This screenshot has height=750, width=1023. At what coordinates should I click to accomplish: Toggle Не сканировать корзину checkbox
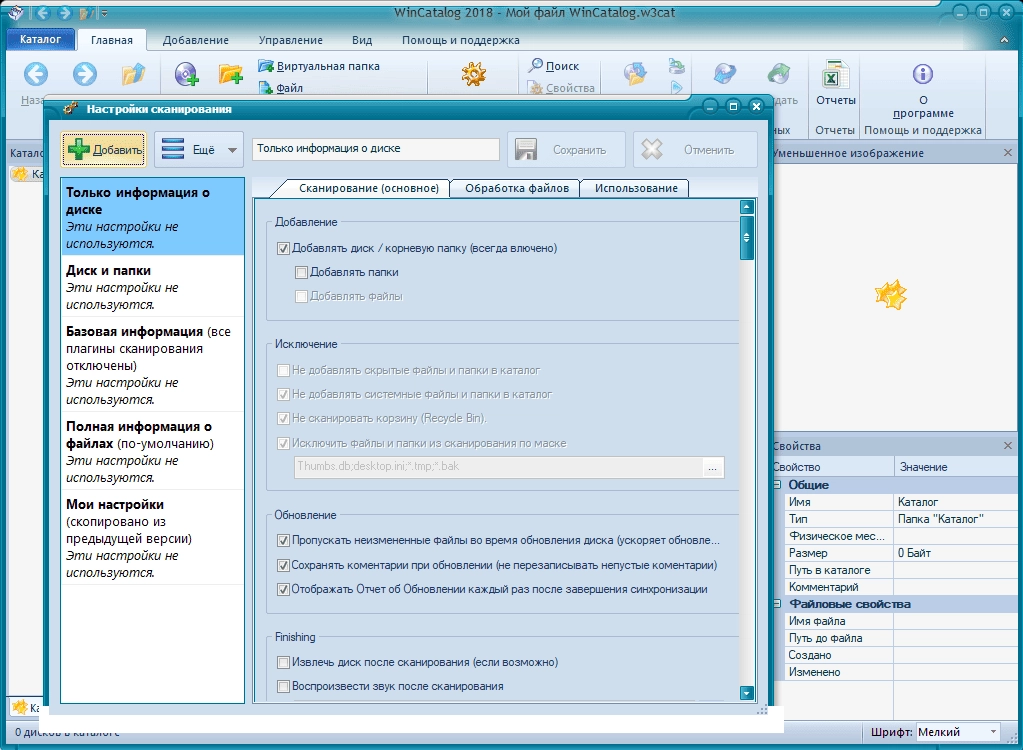click(x=283, y=418)
